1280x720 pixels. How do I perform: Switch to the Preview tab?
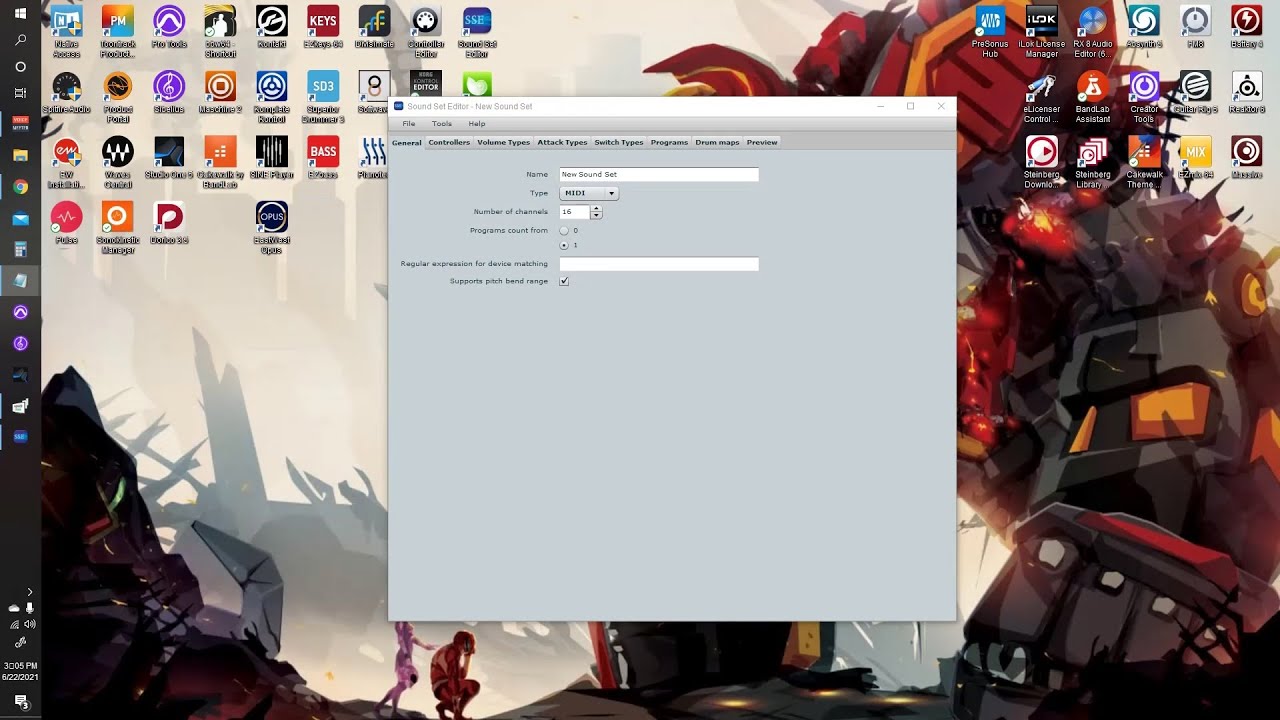point(762,142)
